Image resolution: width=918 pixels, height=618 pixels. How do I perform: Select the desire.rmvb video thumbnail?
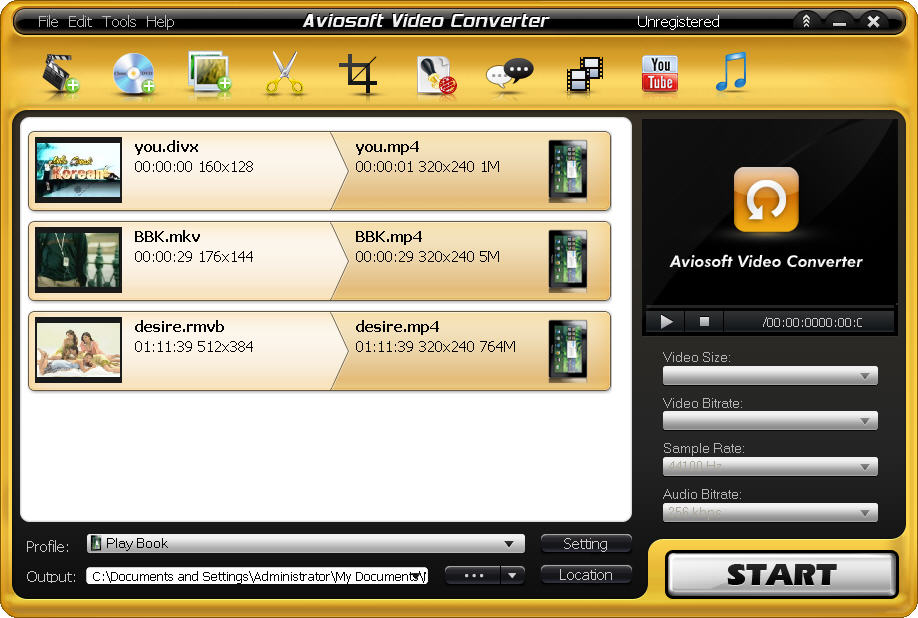pos(78,350)
